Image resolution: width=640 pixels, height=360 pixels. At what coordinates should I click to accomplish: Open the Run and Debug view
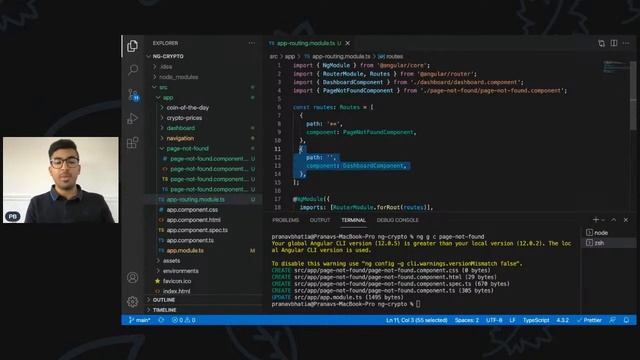[x=132, y=119]
